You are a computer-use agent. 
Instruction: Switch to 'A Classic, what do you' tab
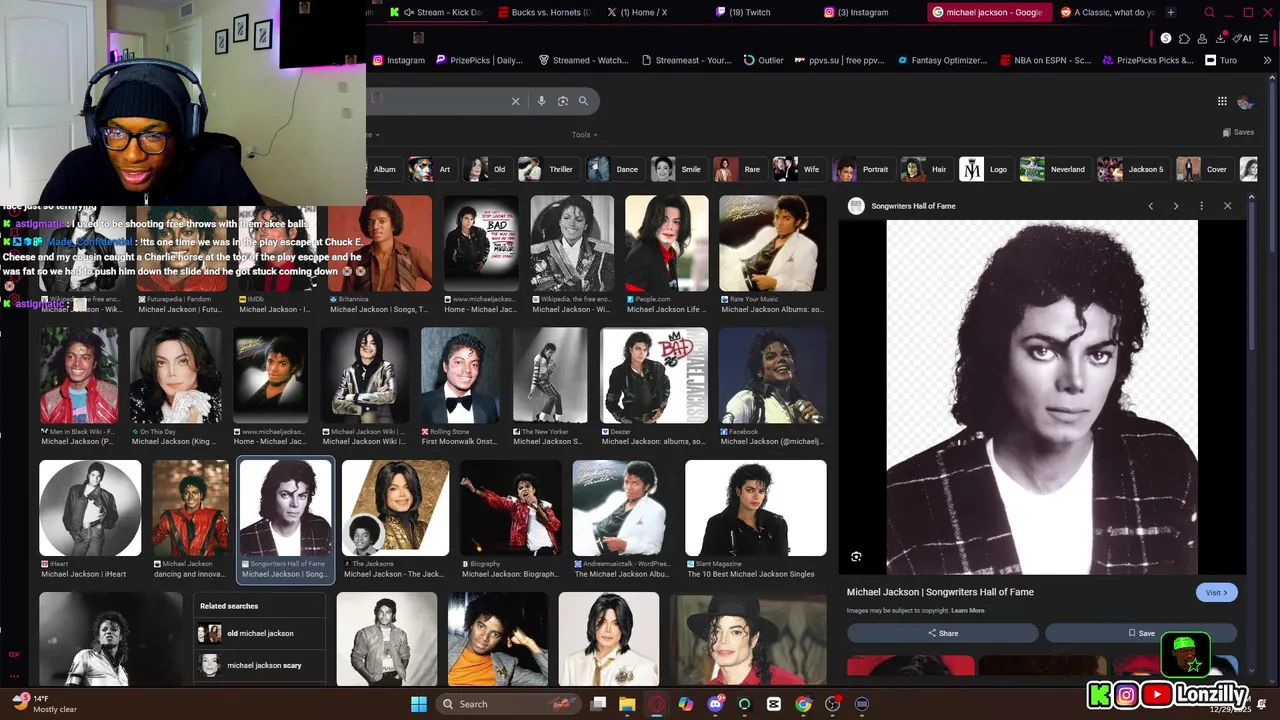tap(1107, 12)
